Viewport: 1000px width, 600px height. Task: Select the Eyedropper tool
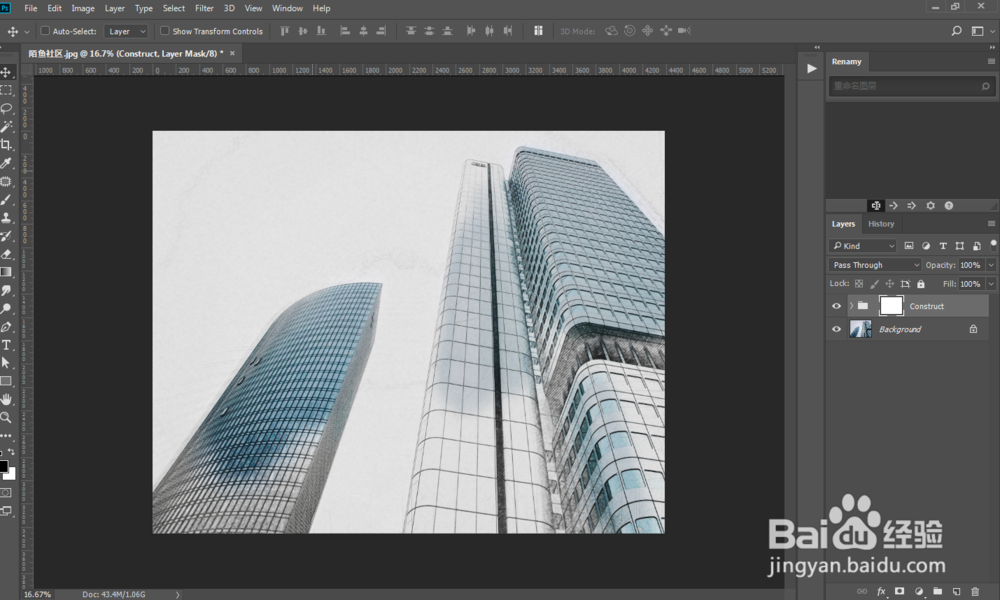[6, 163]
